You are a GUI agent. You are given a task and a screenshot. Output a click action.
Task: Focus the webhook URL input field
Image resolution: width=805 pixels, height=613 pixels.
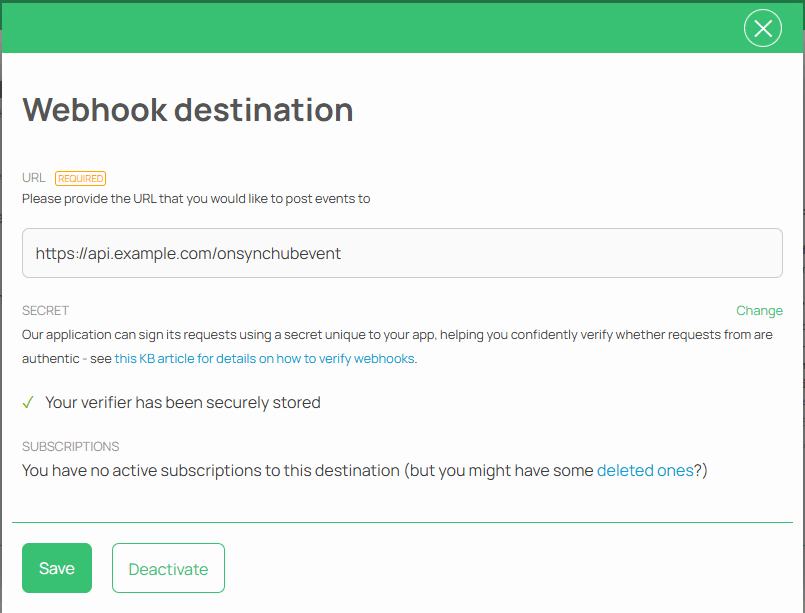coord(402,253)
